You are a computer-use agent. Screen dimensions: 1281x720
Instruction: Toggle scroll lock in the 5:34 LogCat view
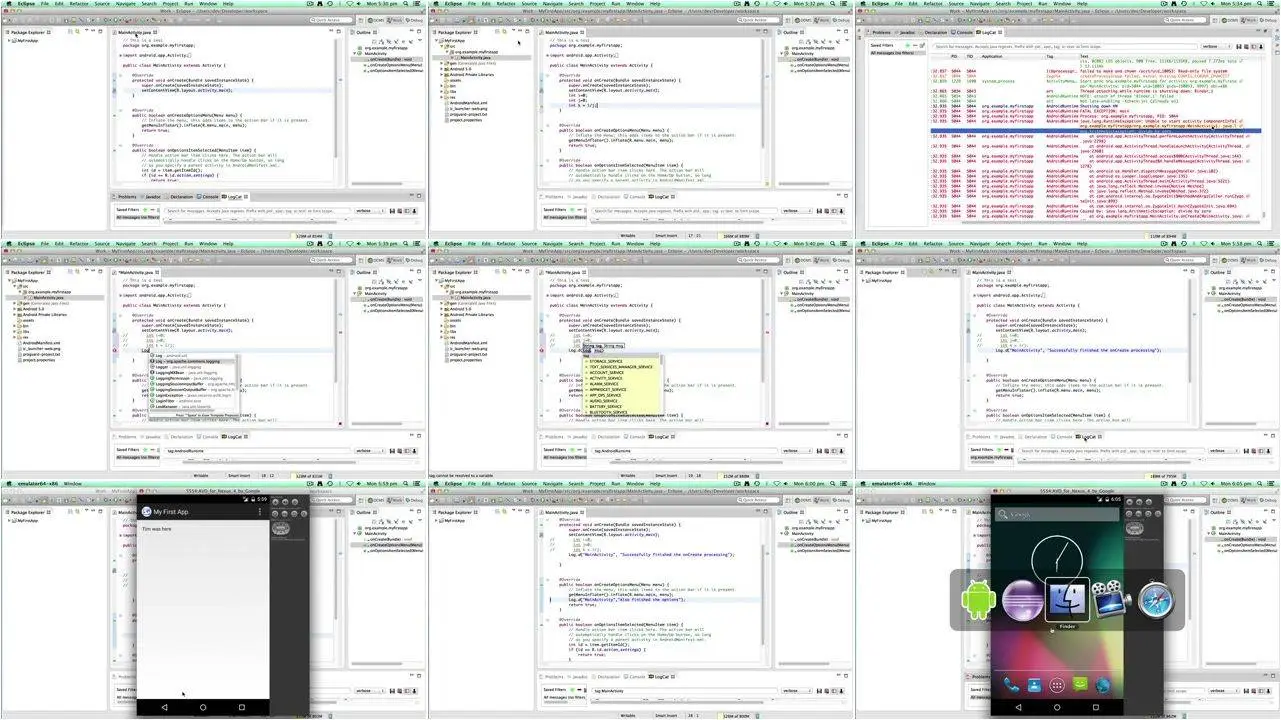[1261, 47]
